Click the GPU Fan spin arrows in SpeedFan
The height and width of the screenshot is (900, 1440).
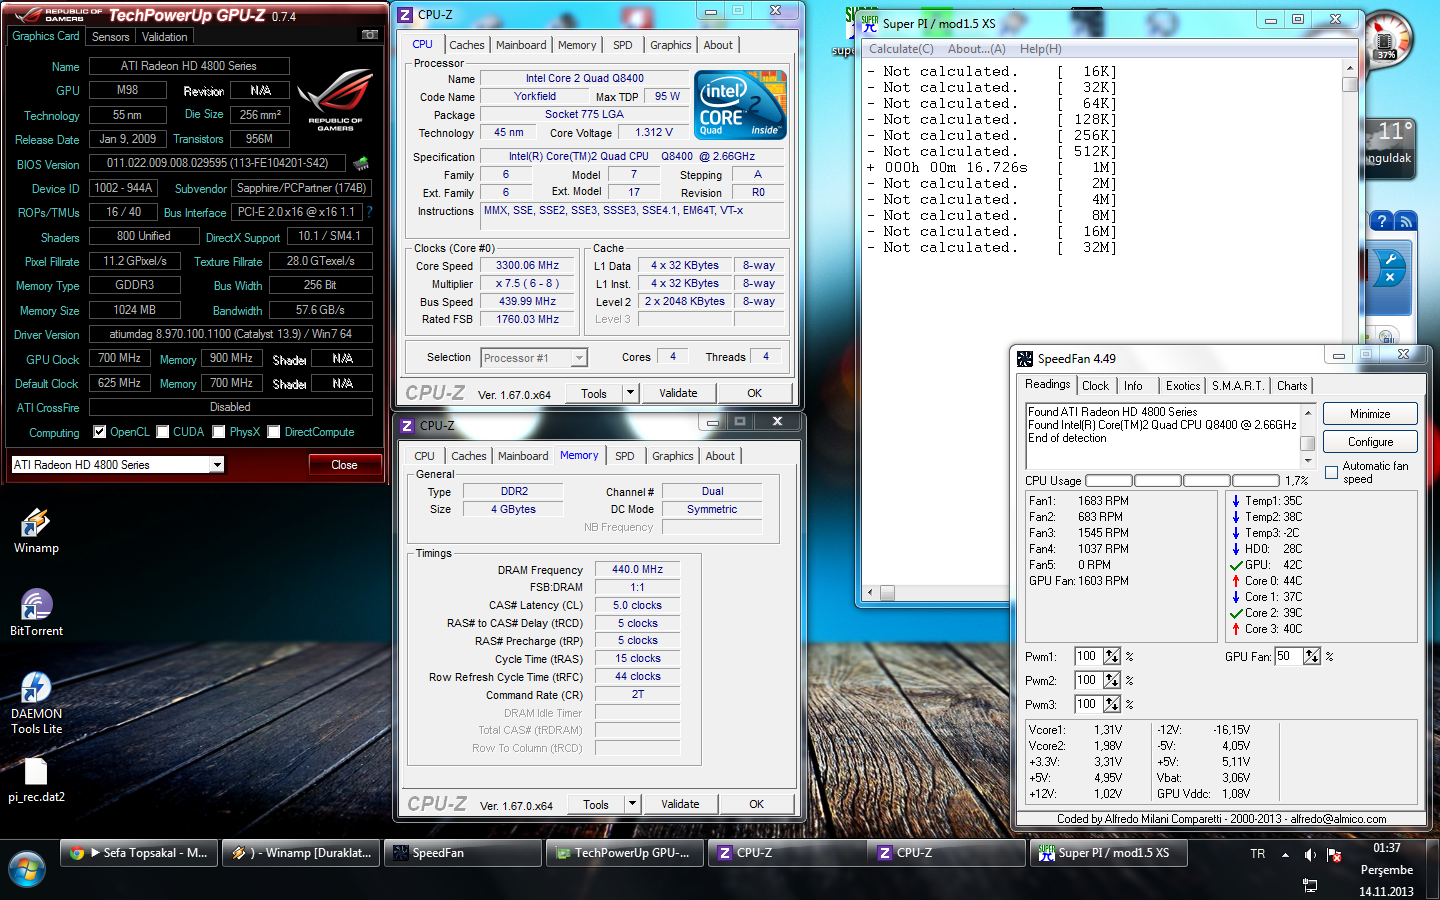1312,656
